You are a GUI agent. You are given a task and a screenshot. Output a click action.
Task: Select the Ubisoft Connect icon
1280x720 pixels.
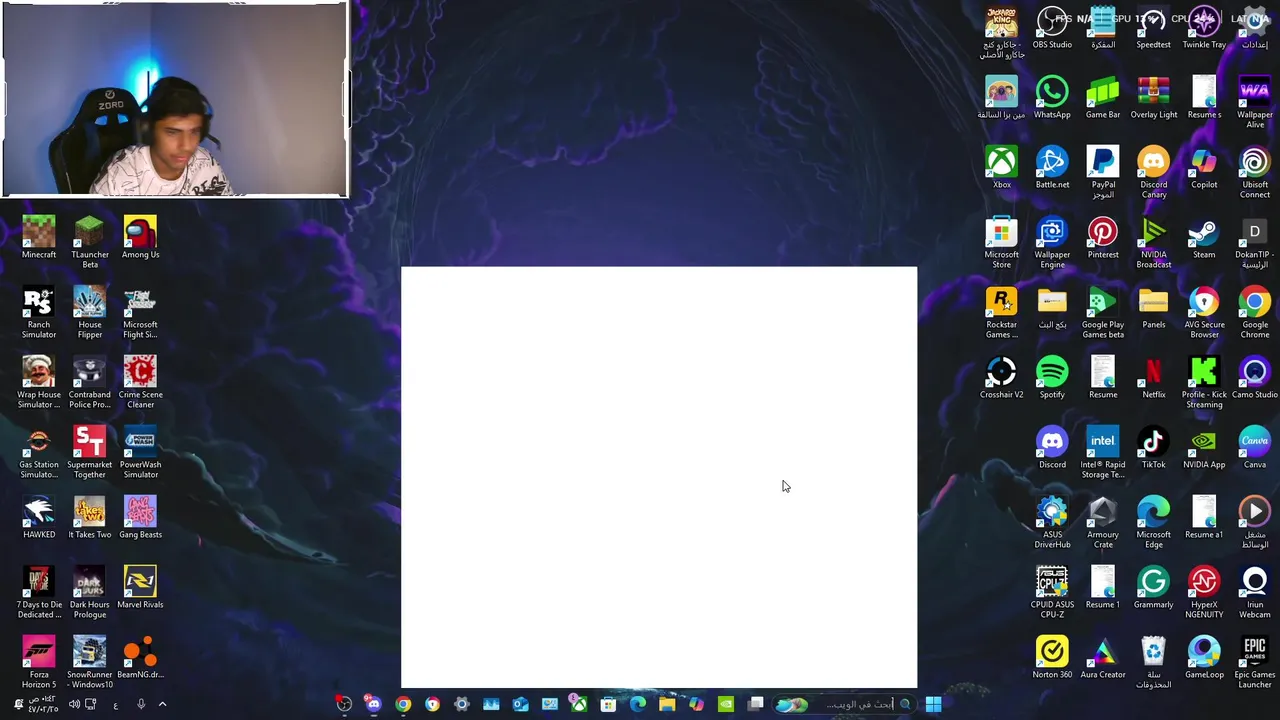[1255, 172]
